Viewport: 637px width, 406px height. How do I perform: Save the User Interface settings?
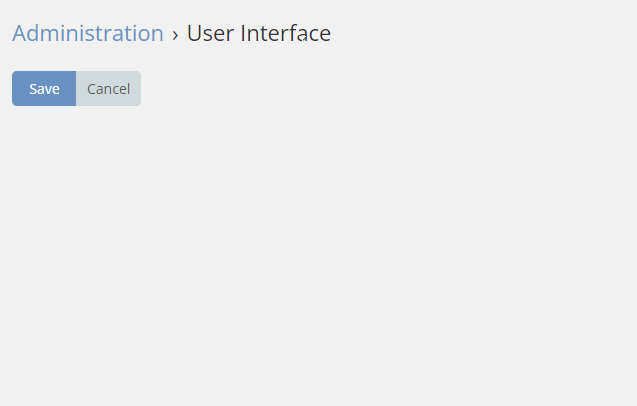click(44, 88)
